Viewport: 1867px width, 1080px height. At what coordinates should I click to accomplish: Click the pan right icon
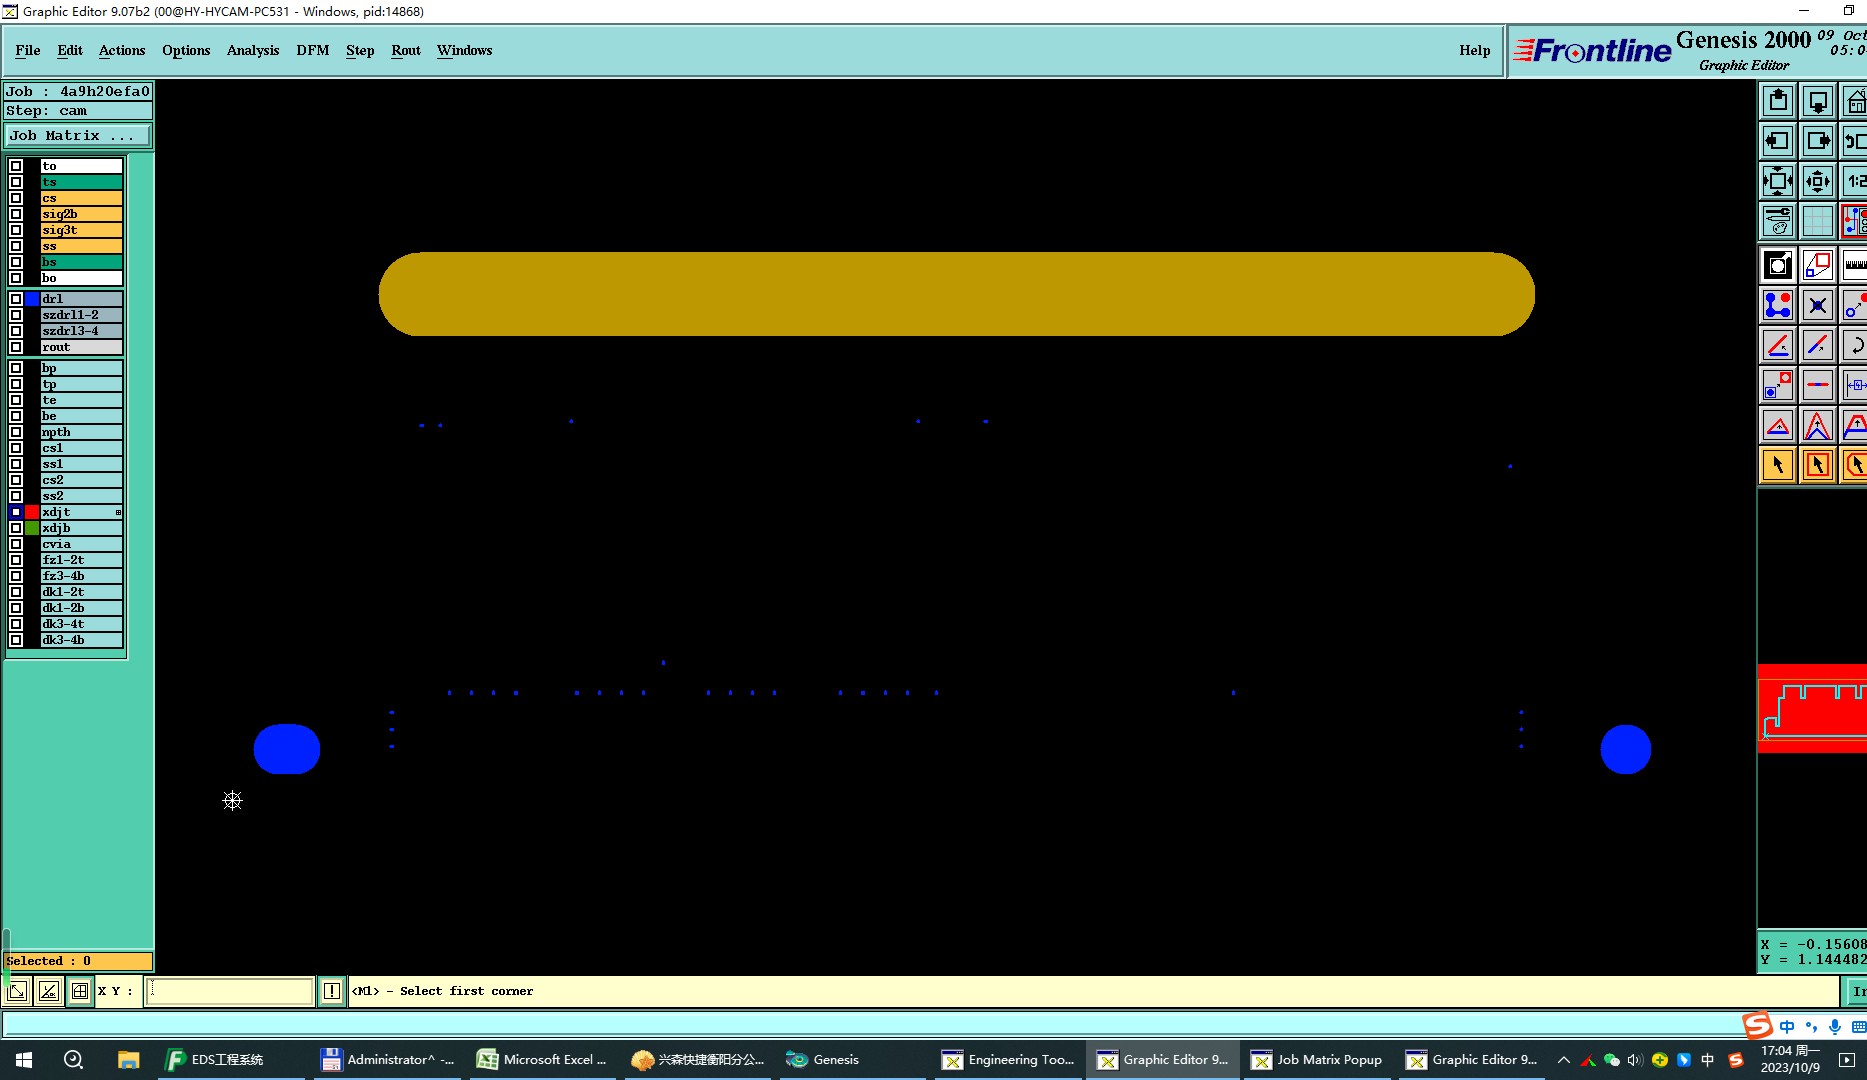tap(1818, 141)
